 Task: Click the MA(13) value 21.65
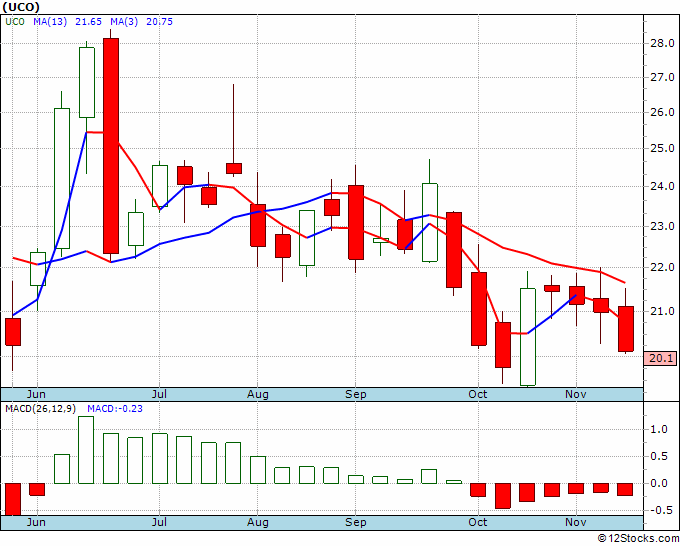(x=88, y=22)
